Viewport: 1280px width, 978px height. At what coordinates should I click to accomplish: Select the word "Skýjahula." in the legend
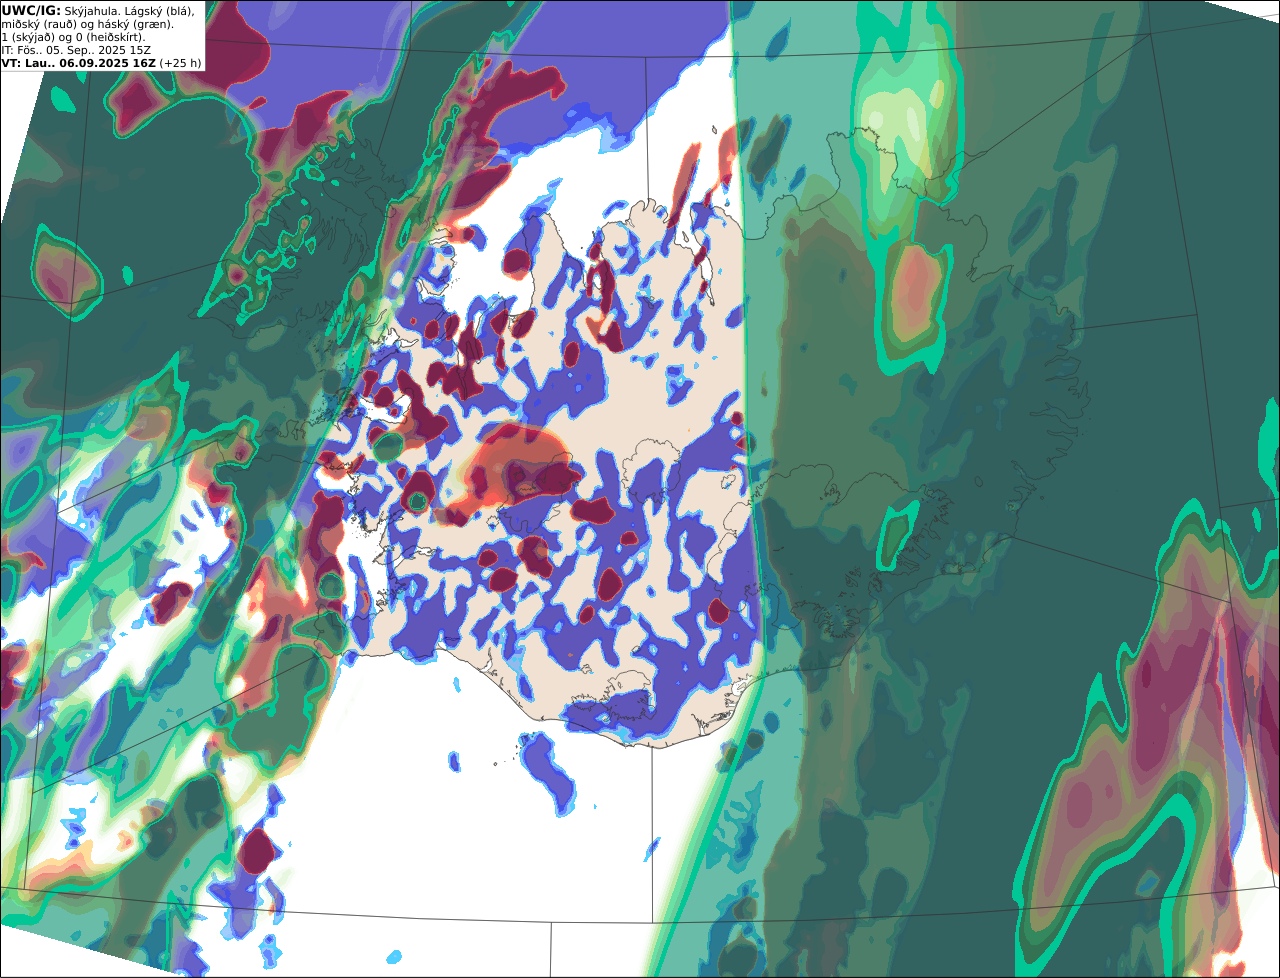point(91,11)
